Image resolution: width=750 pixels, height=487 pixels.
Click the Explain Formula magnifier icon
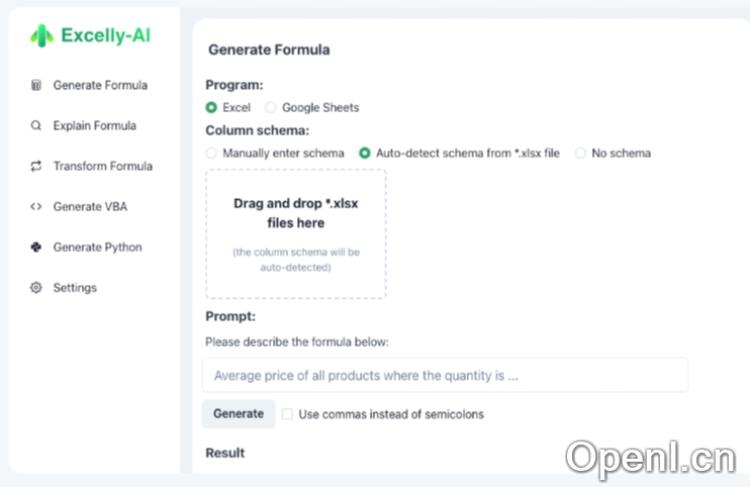(x=36, y=126)
